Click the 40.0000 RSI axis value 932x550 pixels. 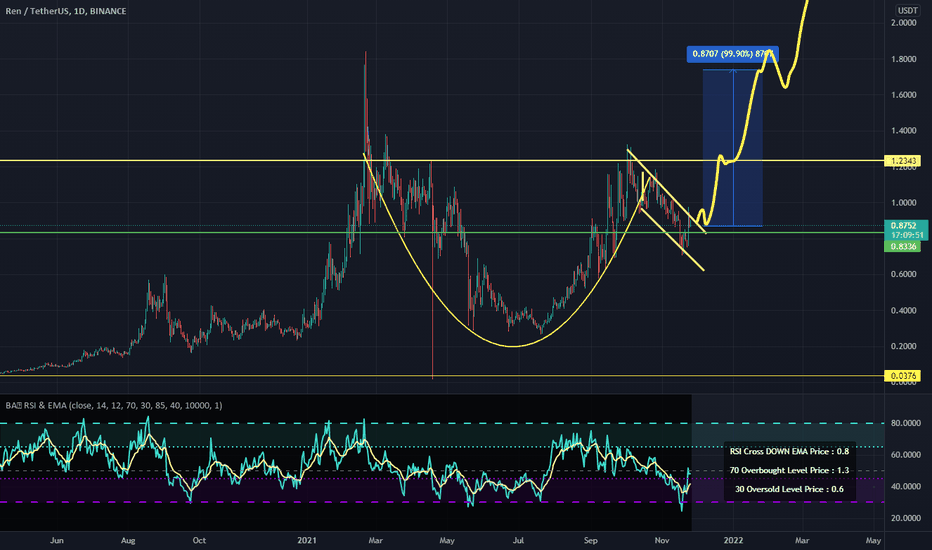point(905,486)
